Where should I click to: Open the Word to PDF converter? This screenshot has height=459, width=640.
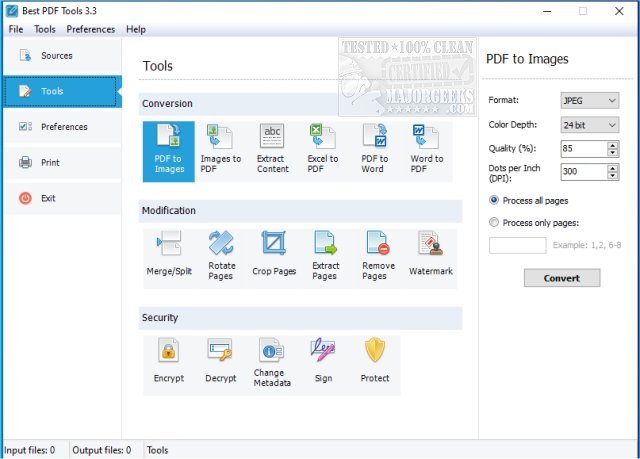[x=427, y=151]
